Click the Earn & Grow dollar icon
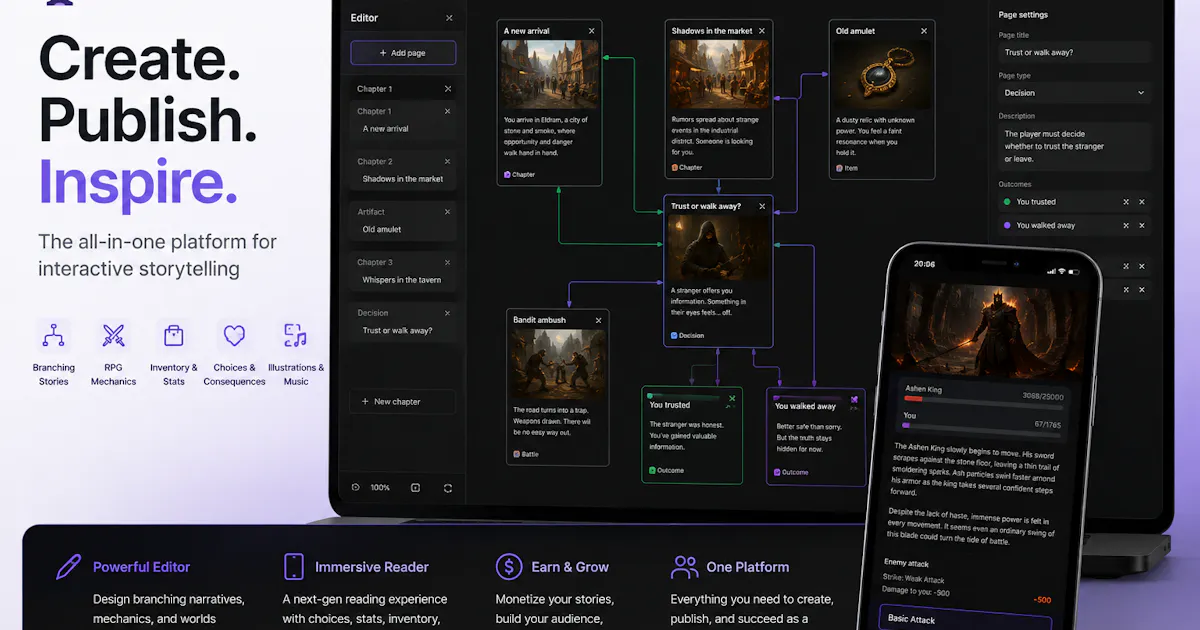1200x630 pixels. pyautogui.click(x=509, y=567)
